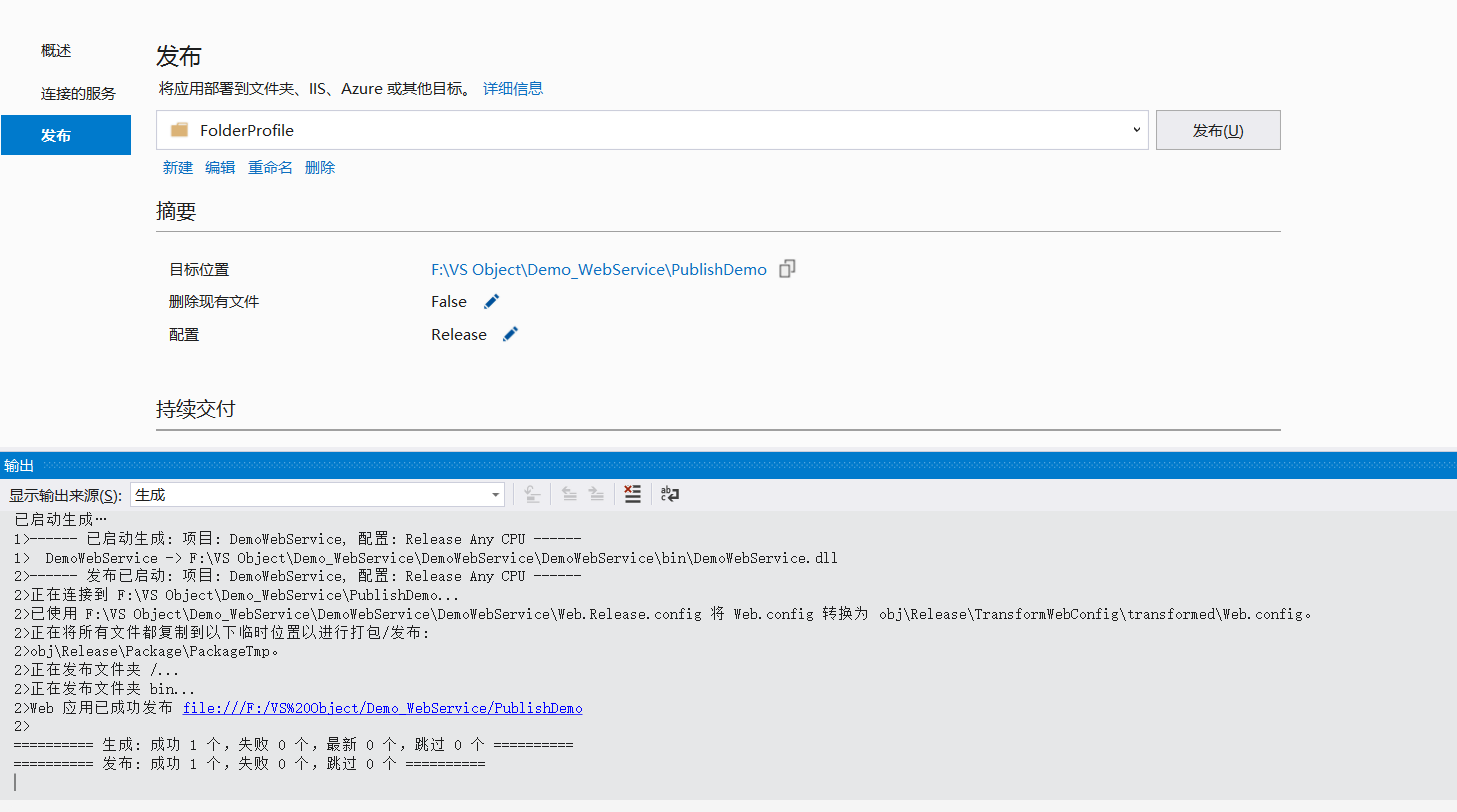
Task: Create a new profile with 新建
Action: click(177, 167)
